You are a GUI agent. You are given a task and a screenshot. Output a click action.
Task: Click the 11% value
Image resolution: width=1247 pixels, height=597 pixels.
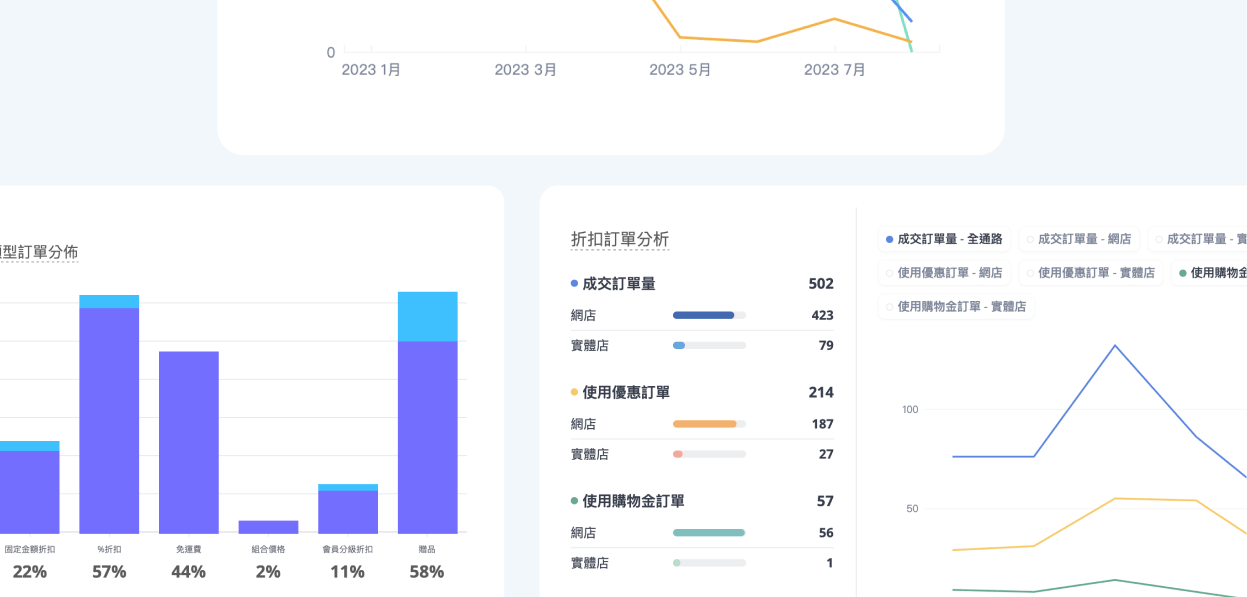(x=348, y=572)
